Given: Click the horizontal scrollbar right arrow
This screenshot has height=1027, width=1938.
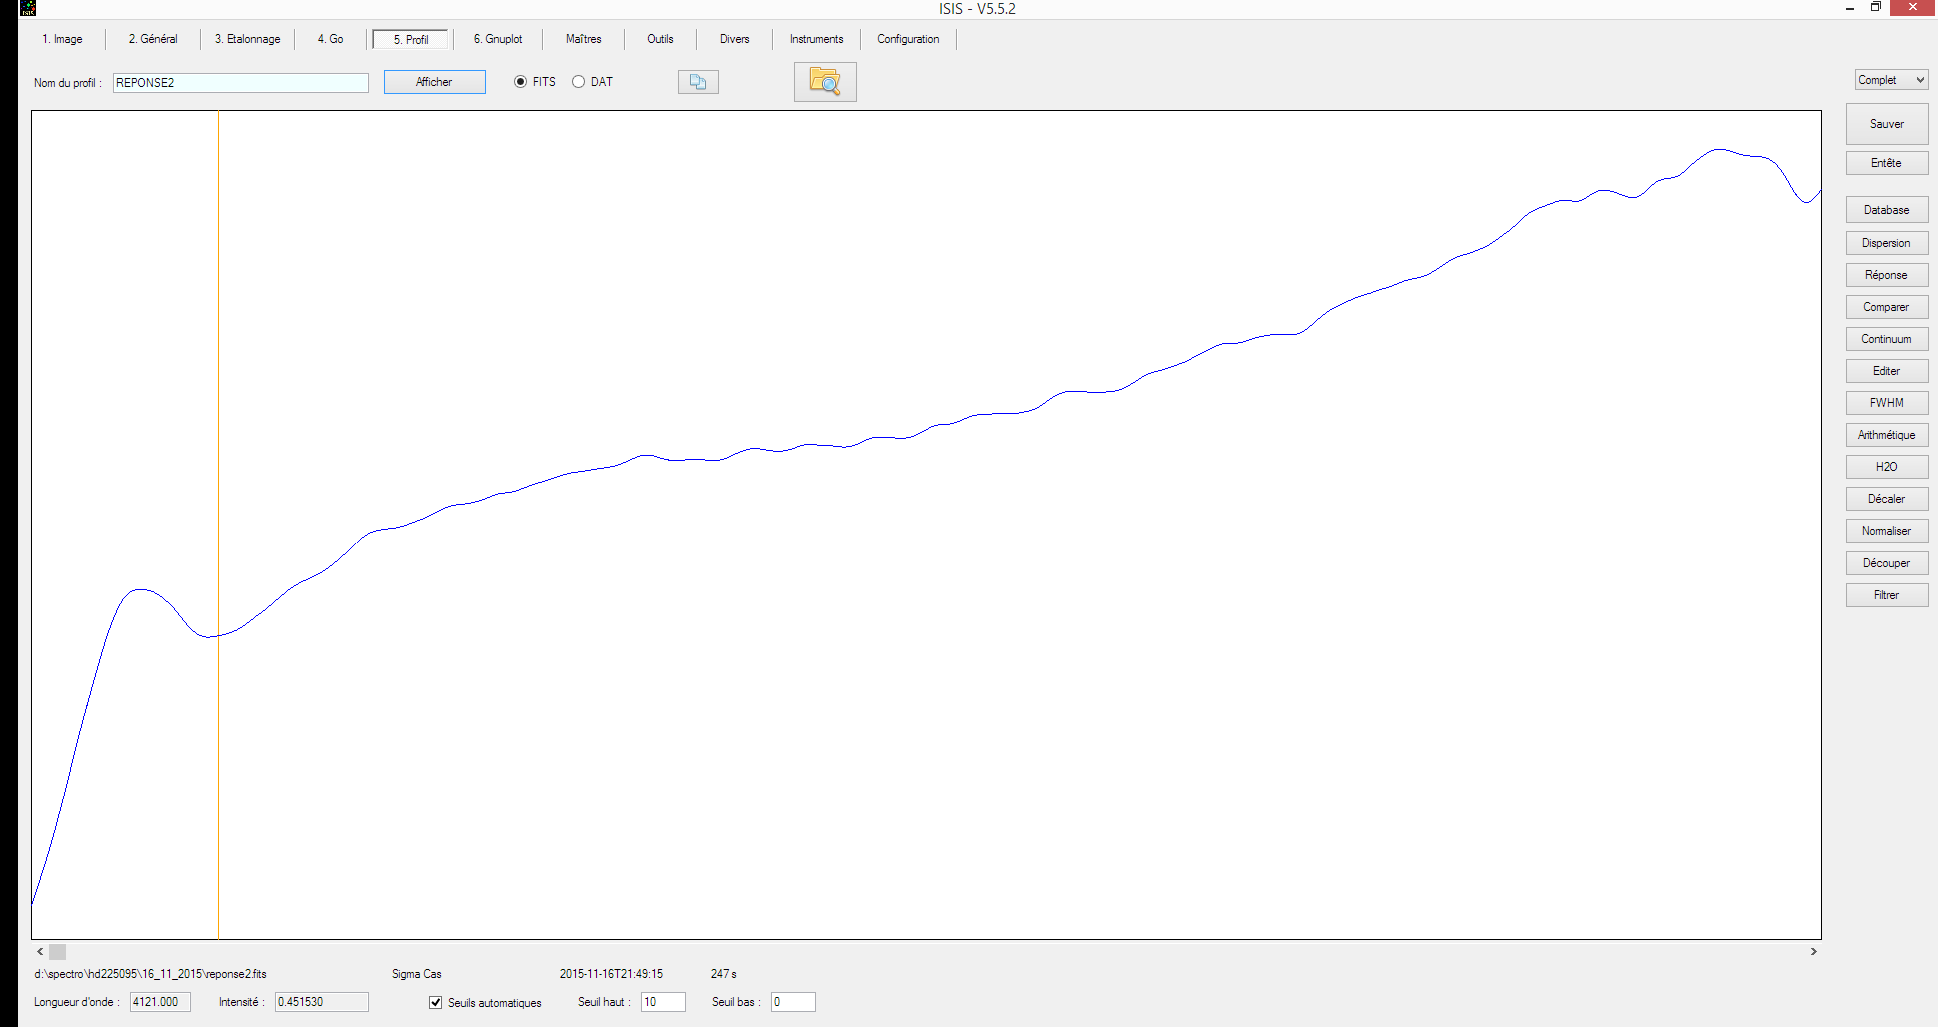Looking at the screenshot, I should pyautogui.click(x=1813, y=952).
